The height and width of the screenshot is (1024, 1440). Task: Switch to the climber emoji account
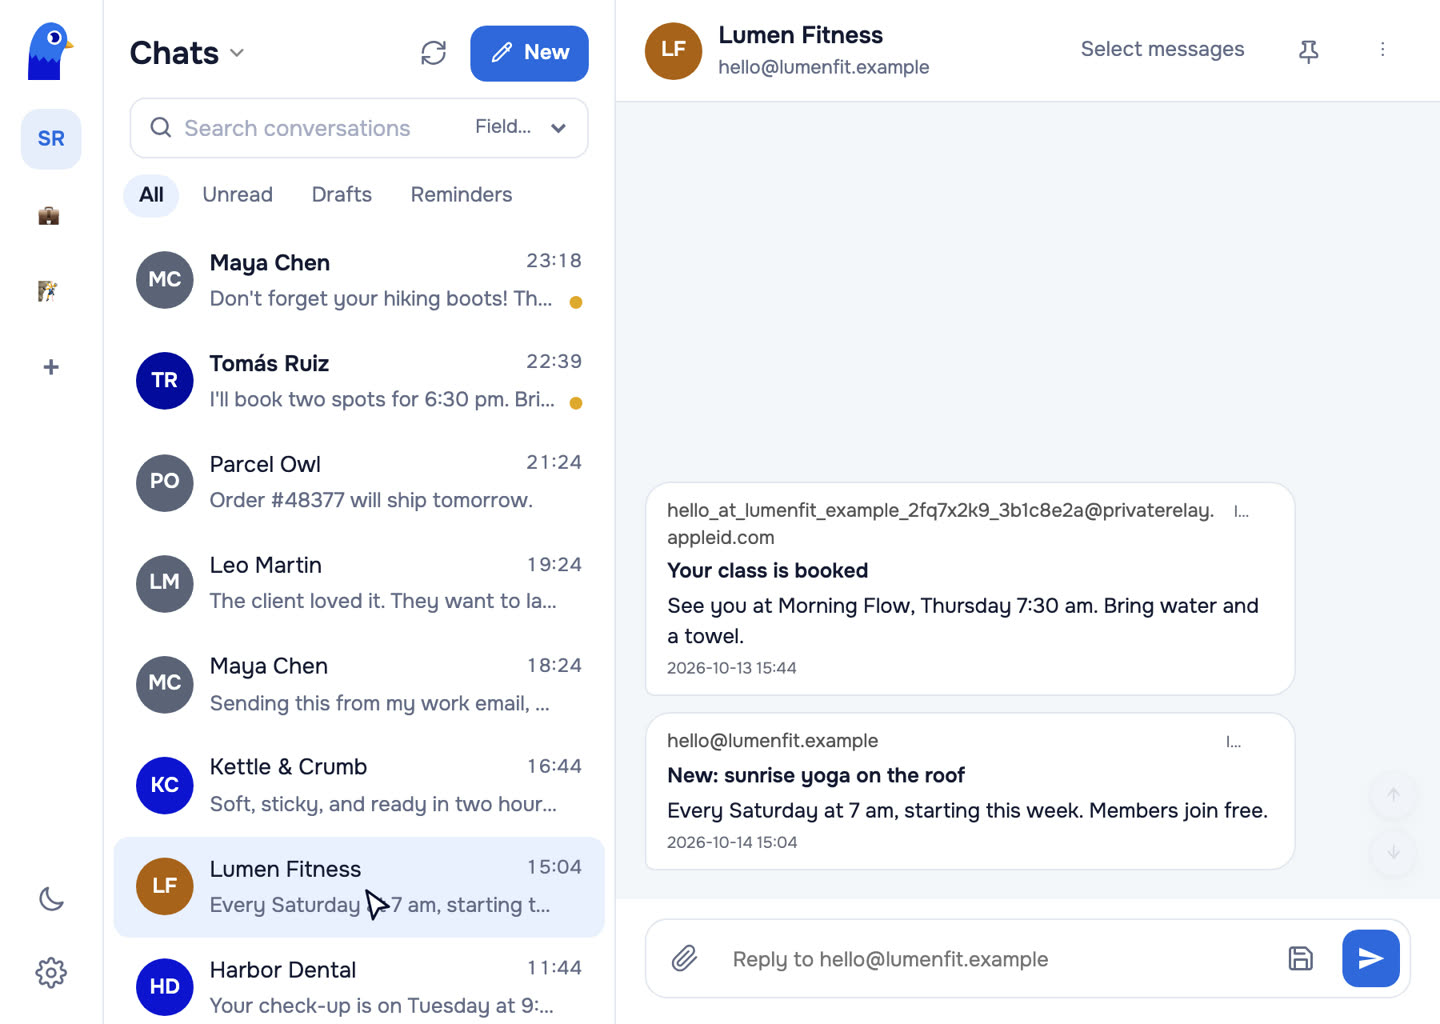click(48, 291)
